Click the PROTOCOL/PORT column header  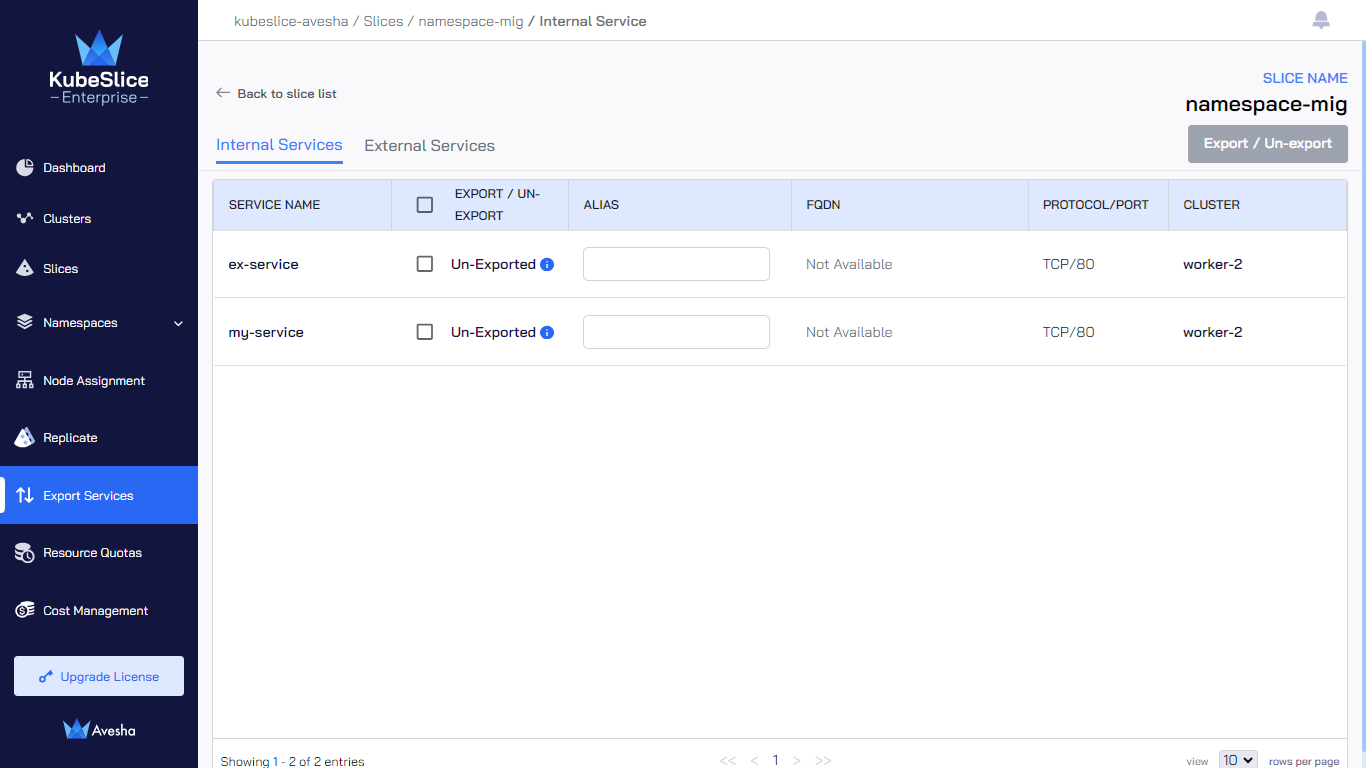tap(1096, 204)
